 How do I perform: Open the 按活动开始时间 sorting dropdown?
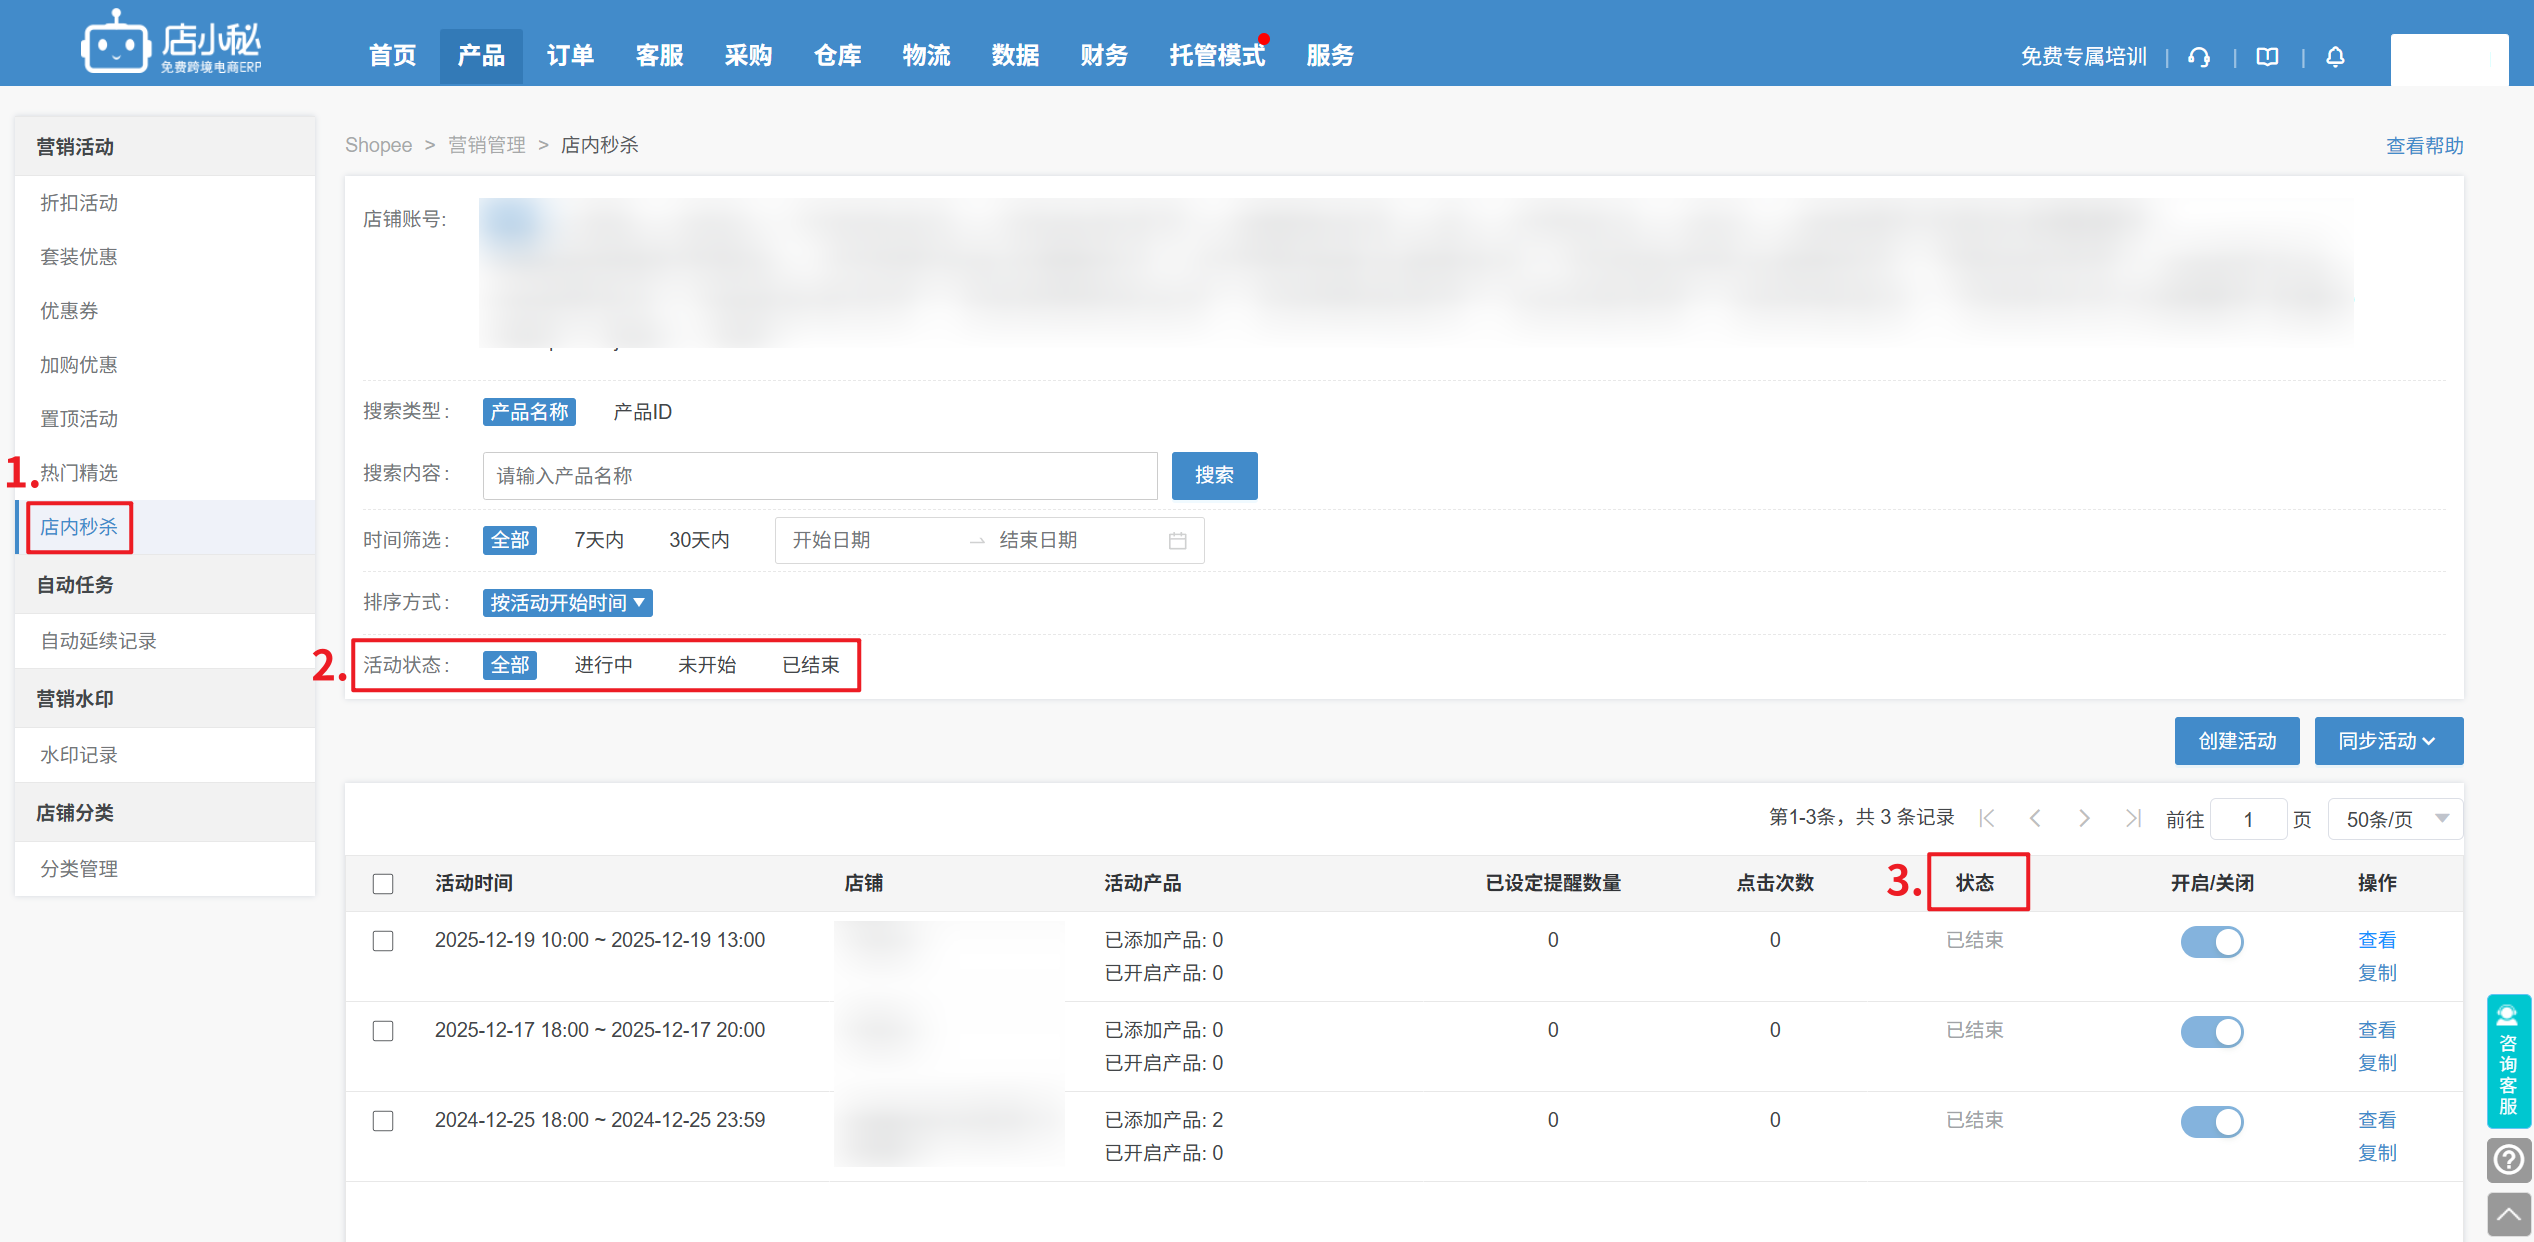[x=567, y=602]
